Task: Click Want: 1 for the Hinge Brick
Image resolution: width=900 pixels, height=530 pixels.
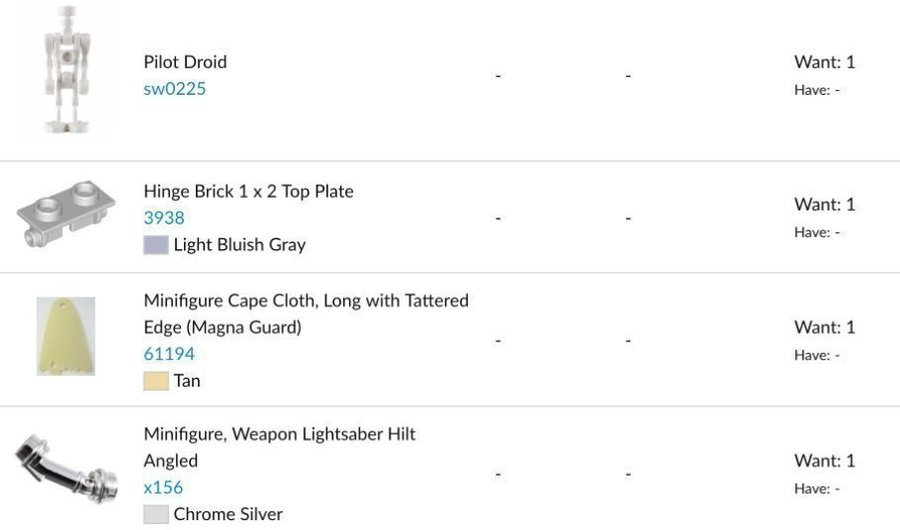Action: pyautogui.click(x=824, y=204)
